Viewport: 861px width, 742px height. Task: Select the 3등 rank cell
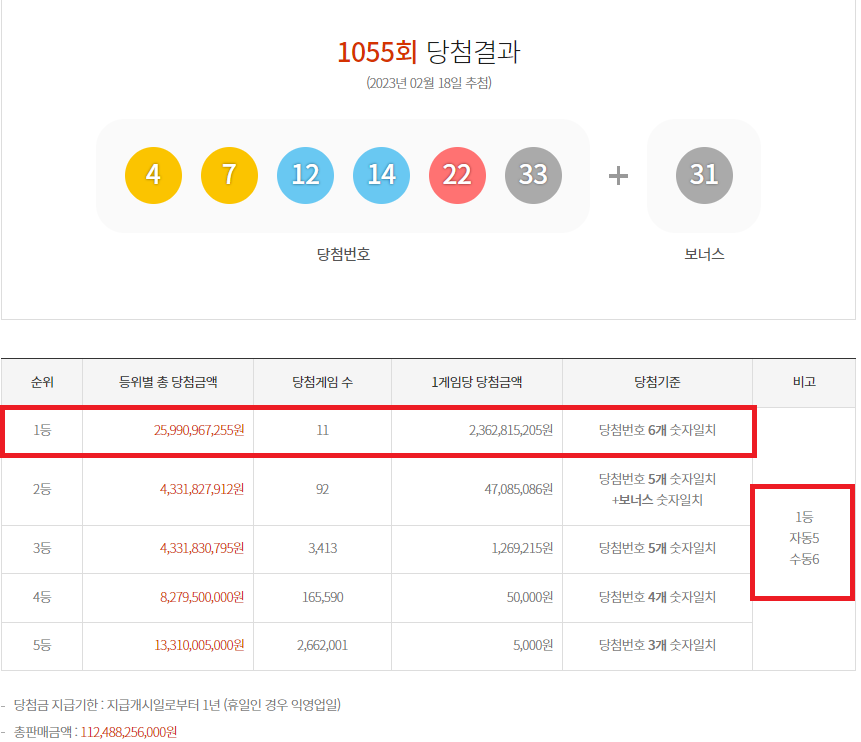(x=42, y=548)
